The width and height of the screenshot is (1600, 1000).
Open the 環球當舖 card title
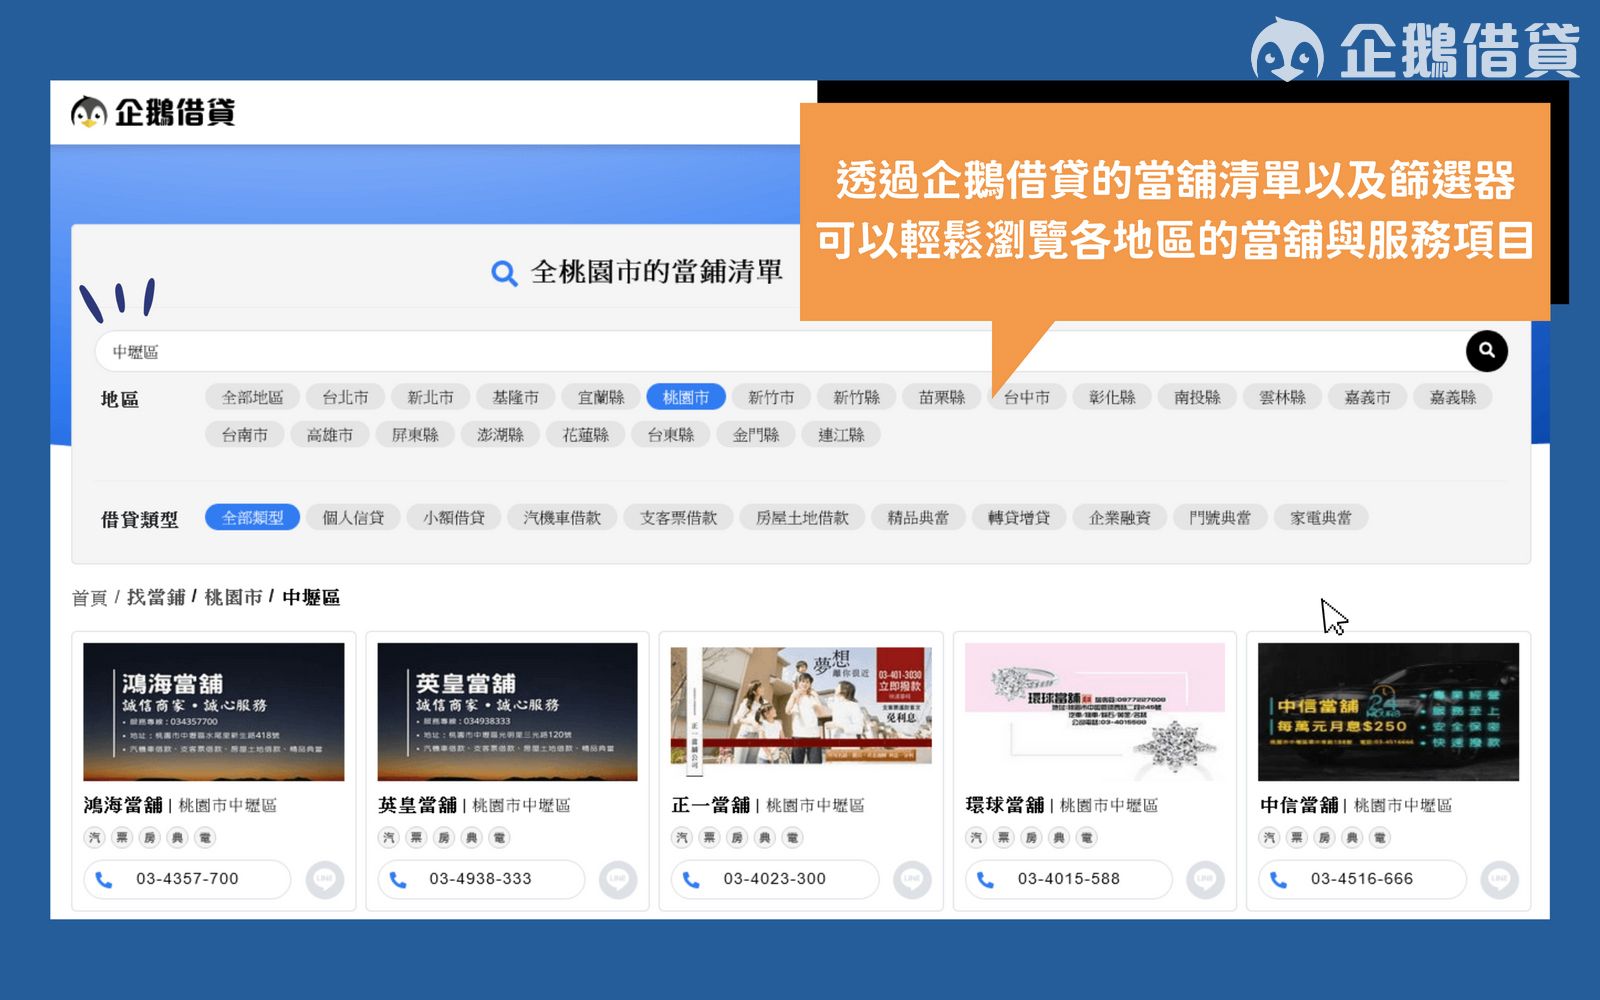(1005, 805)
